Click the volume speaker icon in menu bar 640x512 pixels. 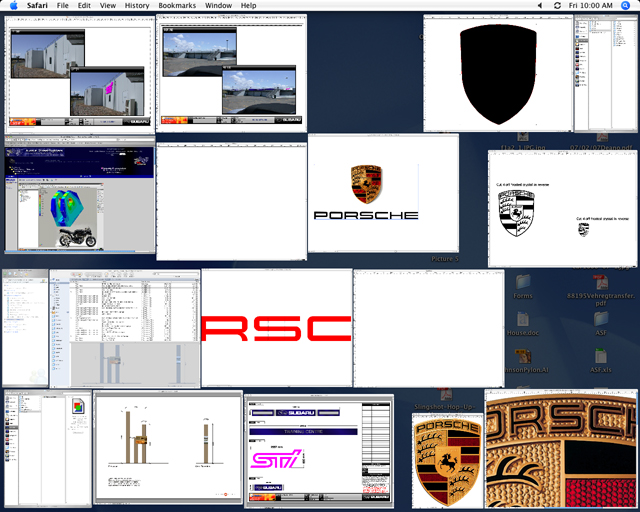(540, 5)
